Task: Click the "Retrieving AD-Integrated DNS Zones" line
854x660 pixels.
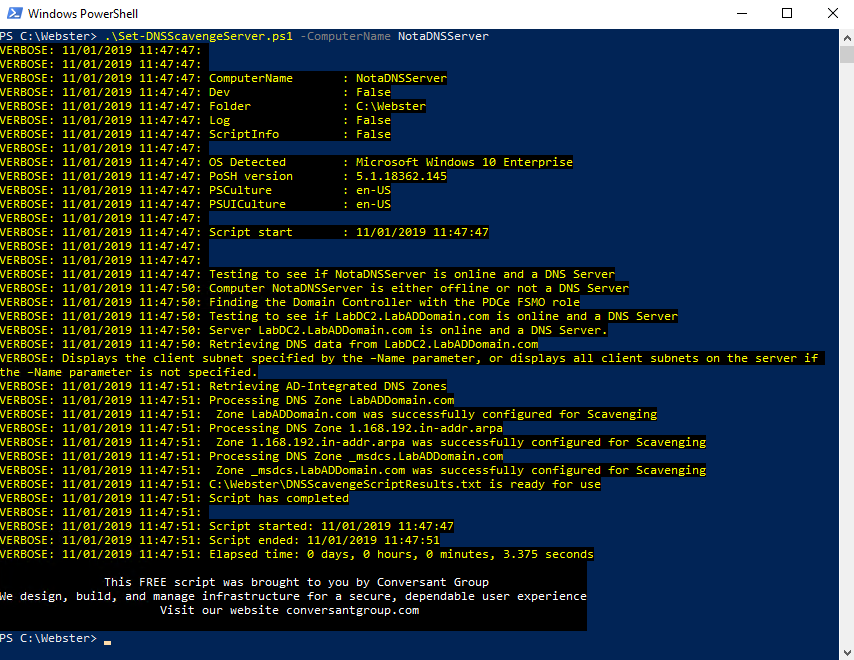Action: click(327, 386)
